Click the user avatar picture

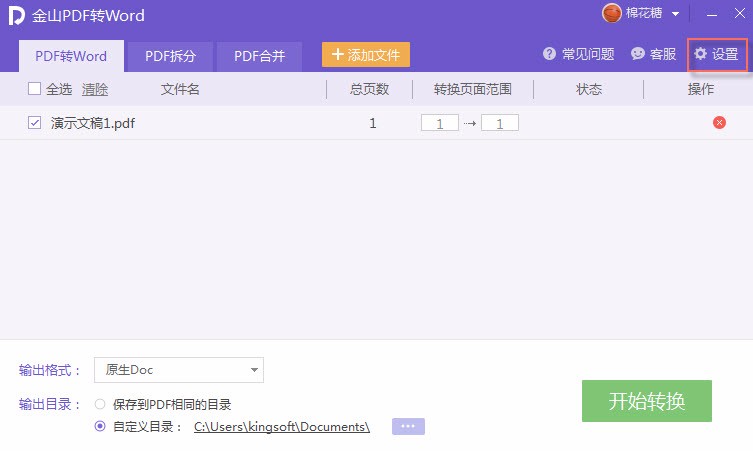click(x=612, y=13)
